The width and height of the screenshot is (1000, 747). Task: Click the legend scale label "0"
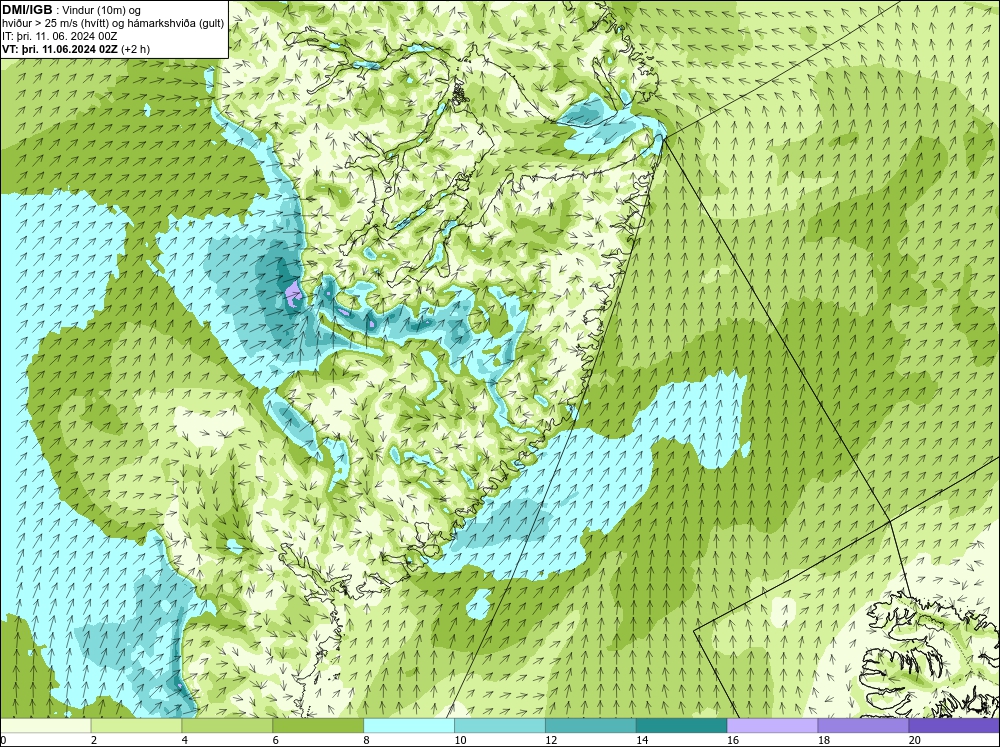click(x=3, y=740)
